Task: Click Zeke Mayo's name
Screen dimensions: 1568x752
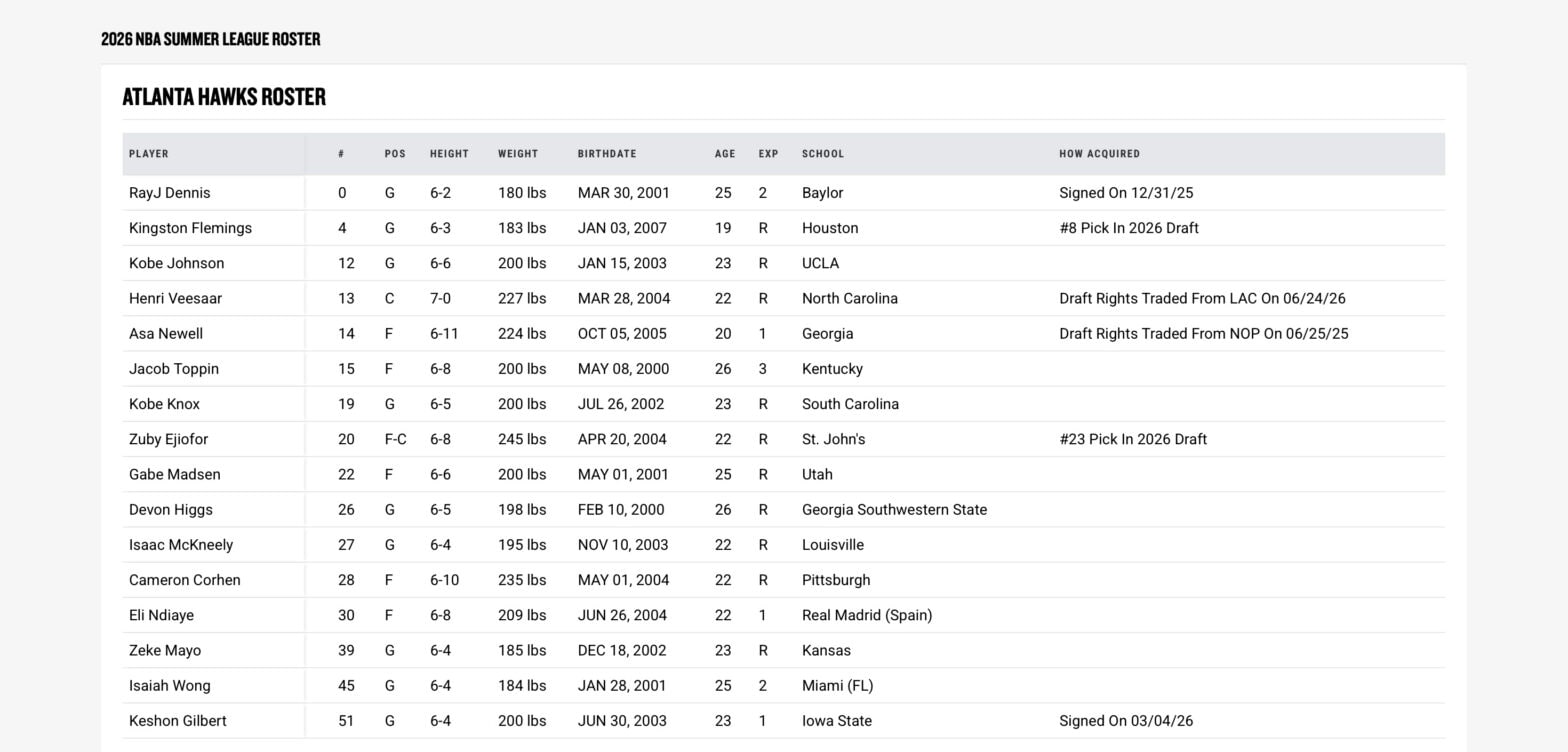Action: [x=165, y=650]
